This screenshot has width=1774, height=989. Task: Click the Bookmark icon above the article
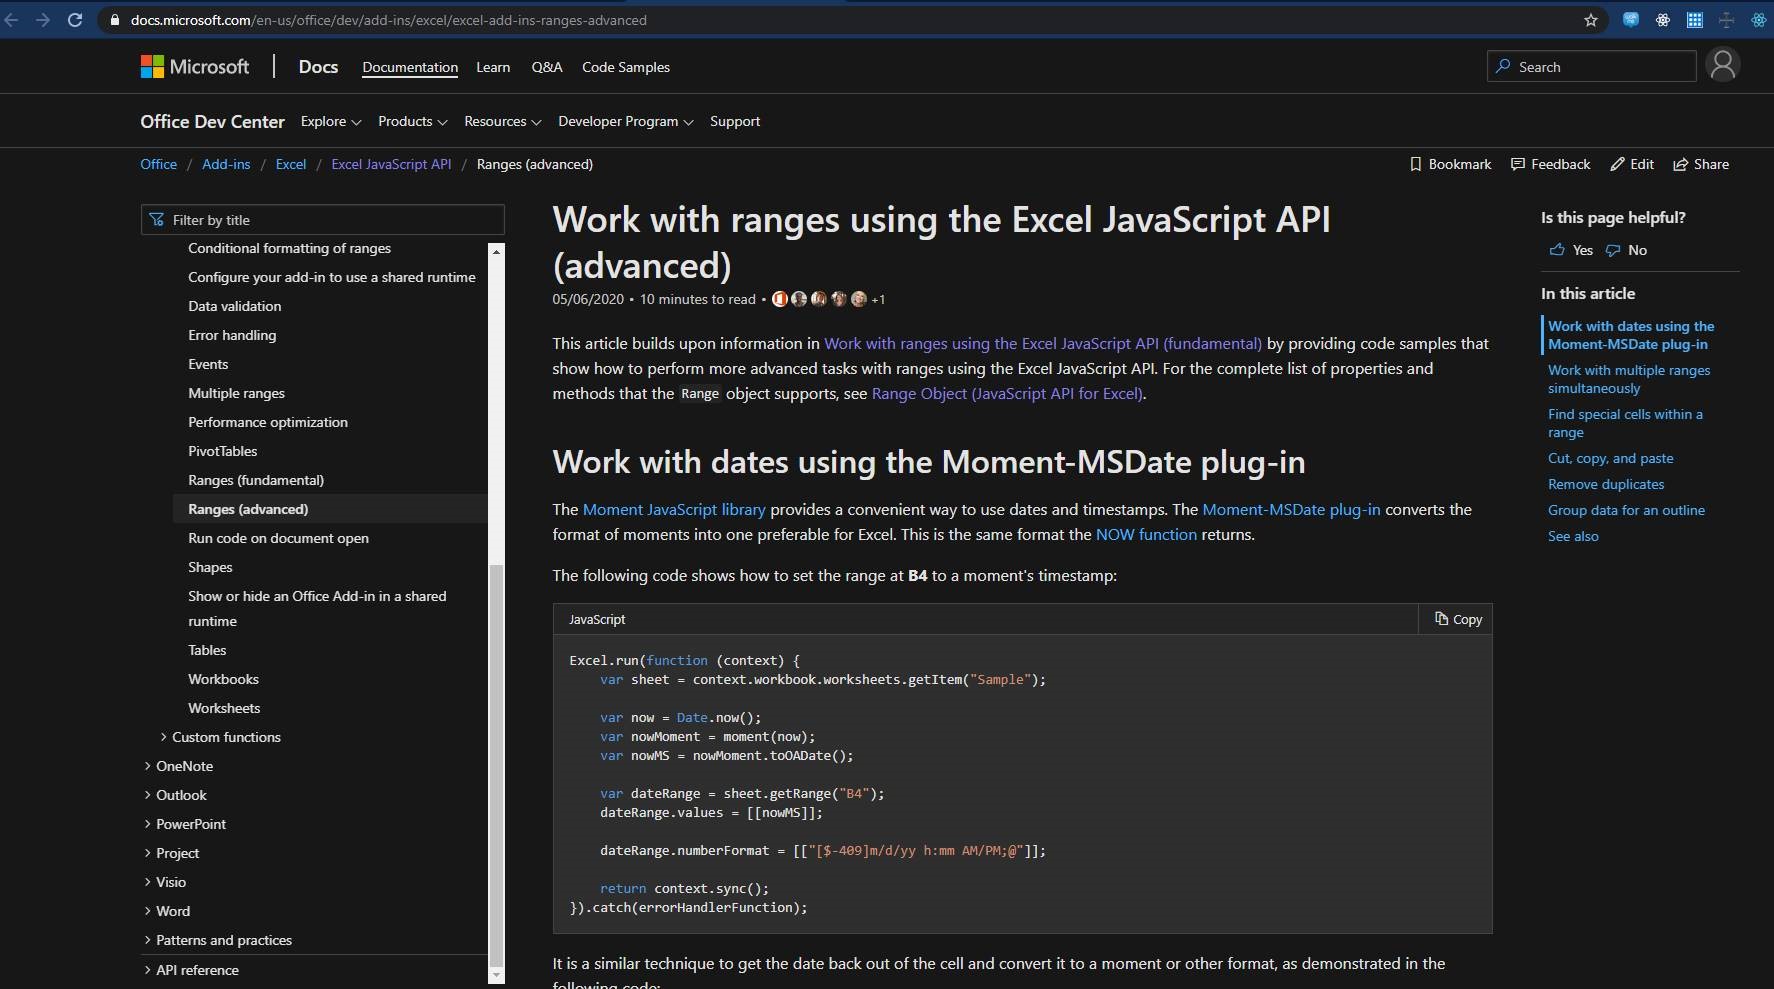click(x=1450, y=164)
